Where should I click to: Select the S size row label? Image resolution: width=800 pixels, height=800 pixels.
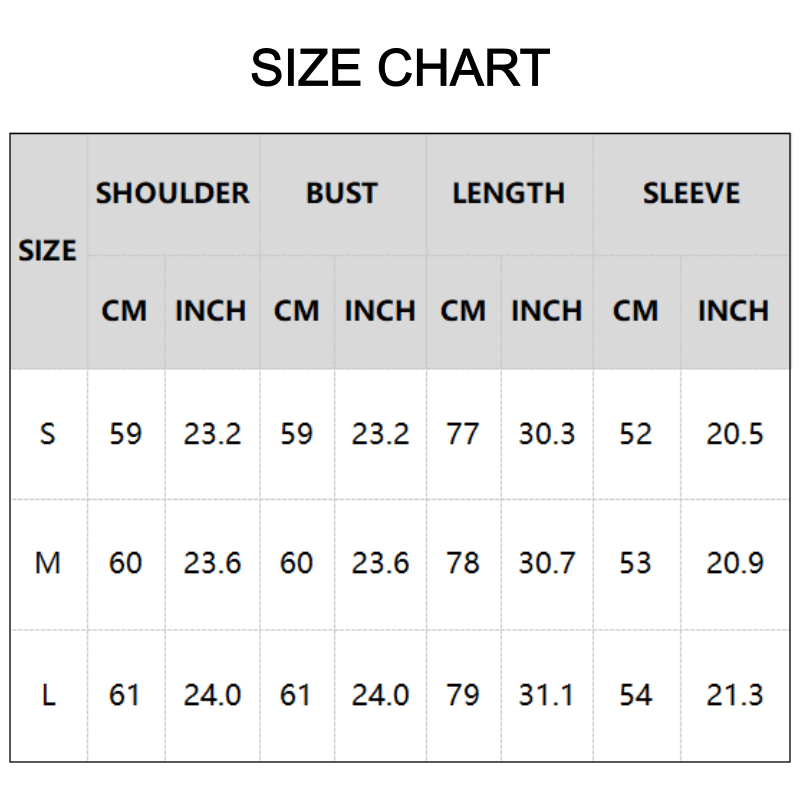[48, 434]
